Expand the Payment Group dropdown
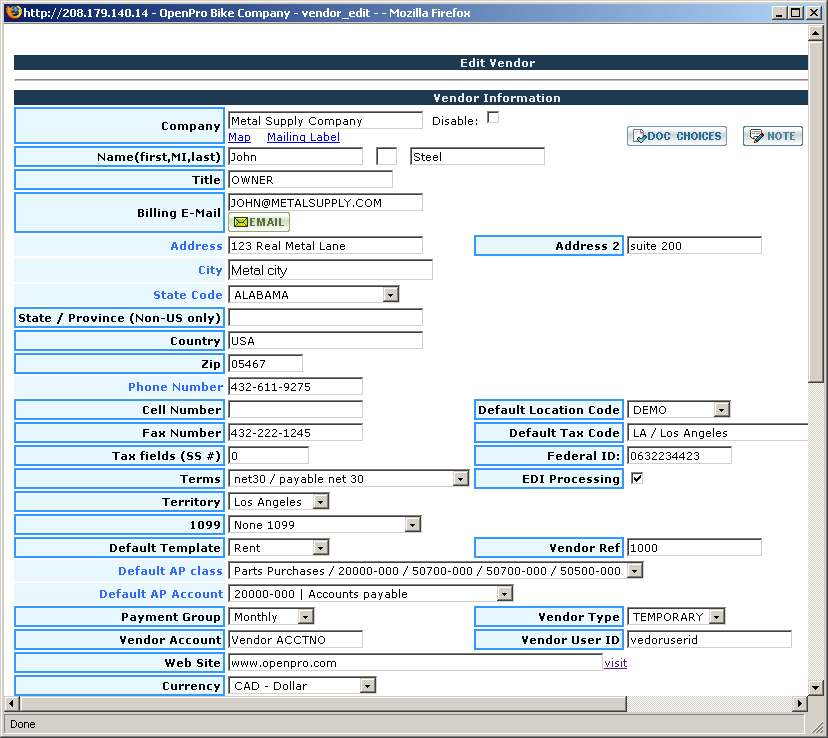The image size is (828, 738). click(271, 617)
